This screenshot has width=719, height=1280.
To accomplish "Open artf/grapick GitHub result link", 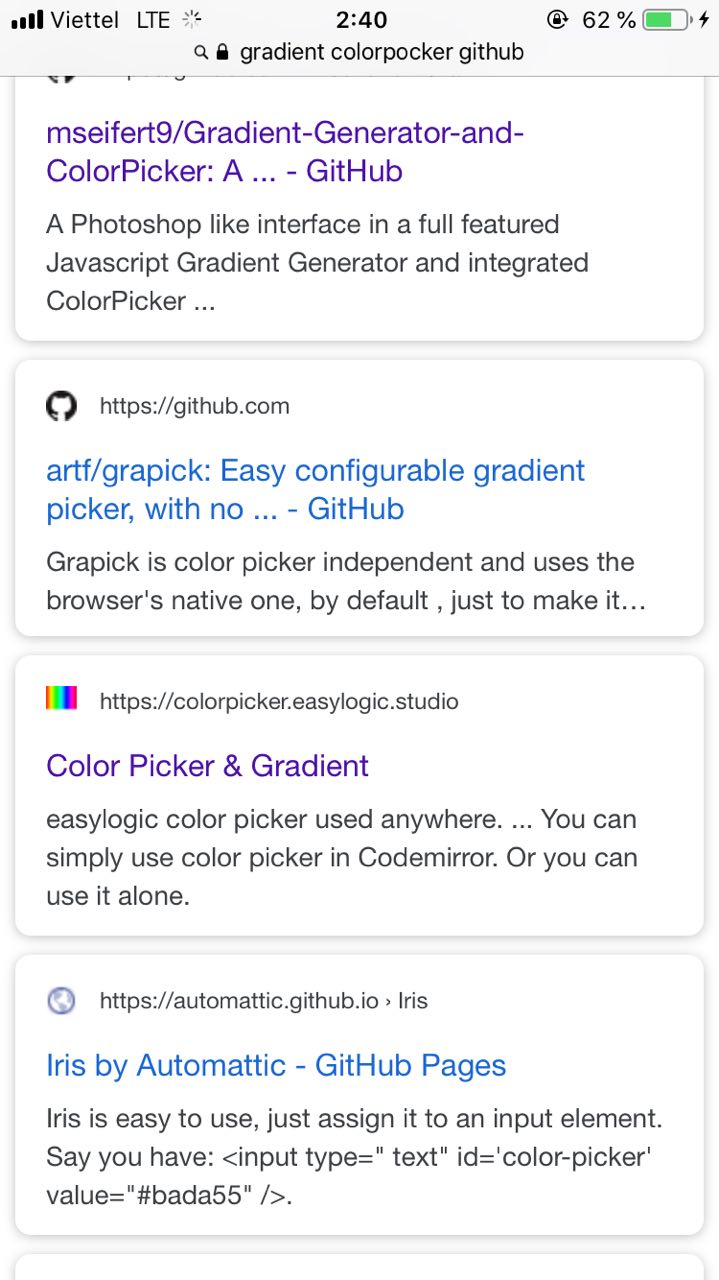I will [x=315, y=490].
